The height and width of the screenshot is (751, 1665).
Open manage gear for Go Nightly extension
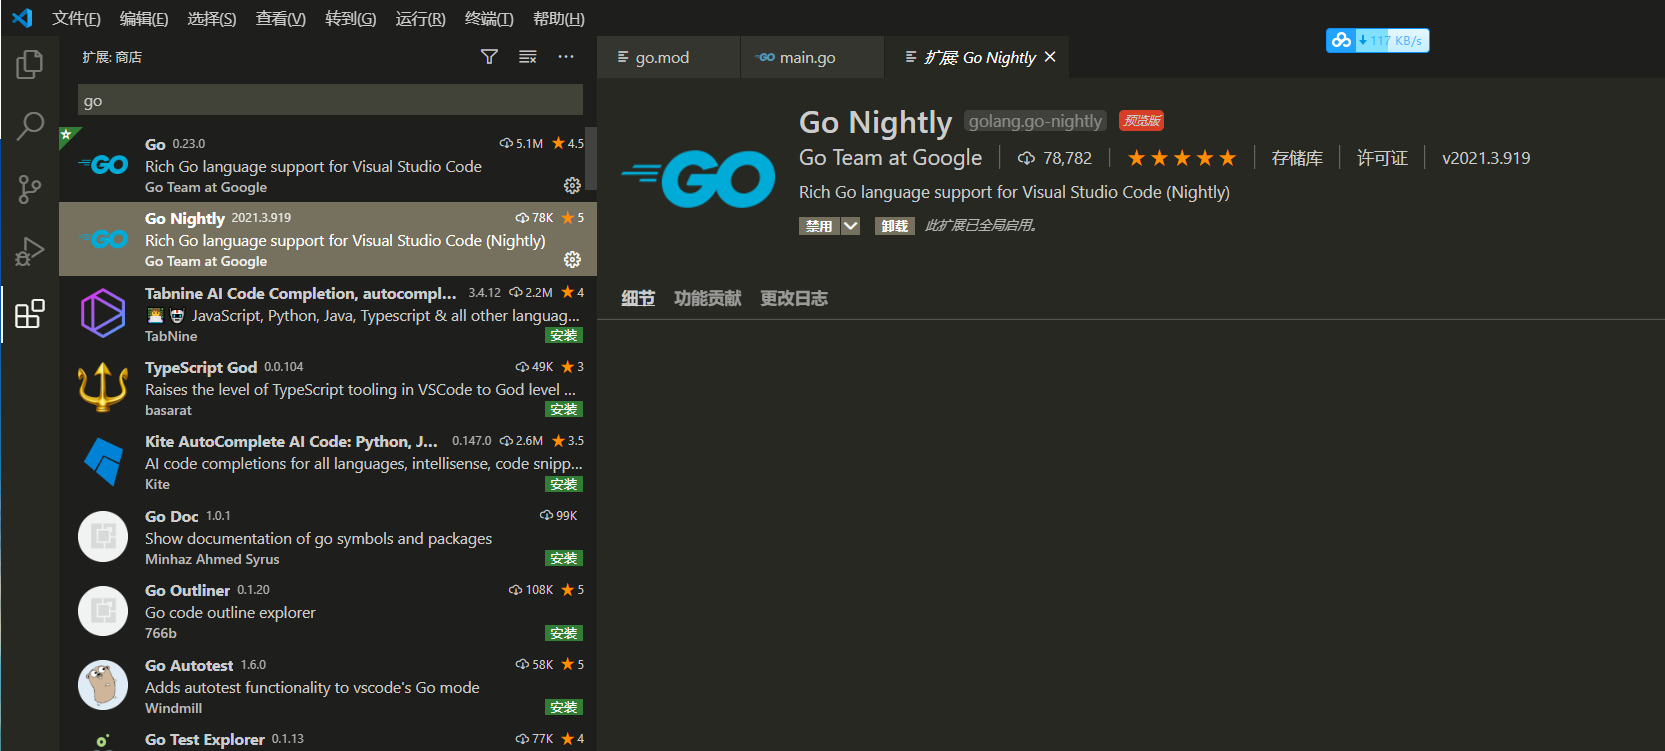pos(572,259)
